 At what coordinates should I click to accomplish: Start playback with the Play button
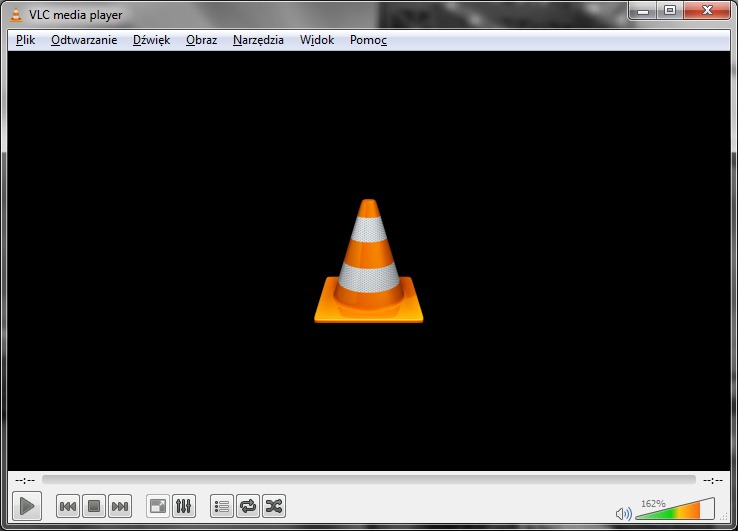[x=27, y=506]
